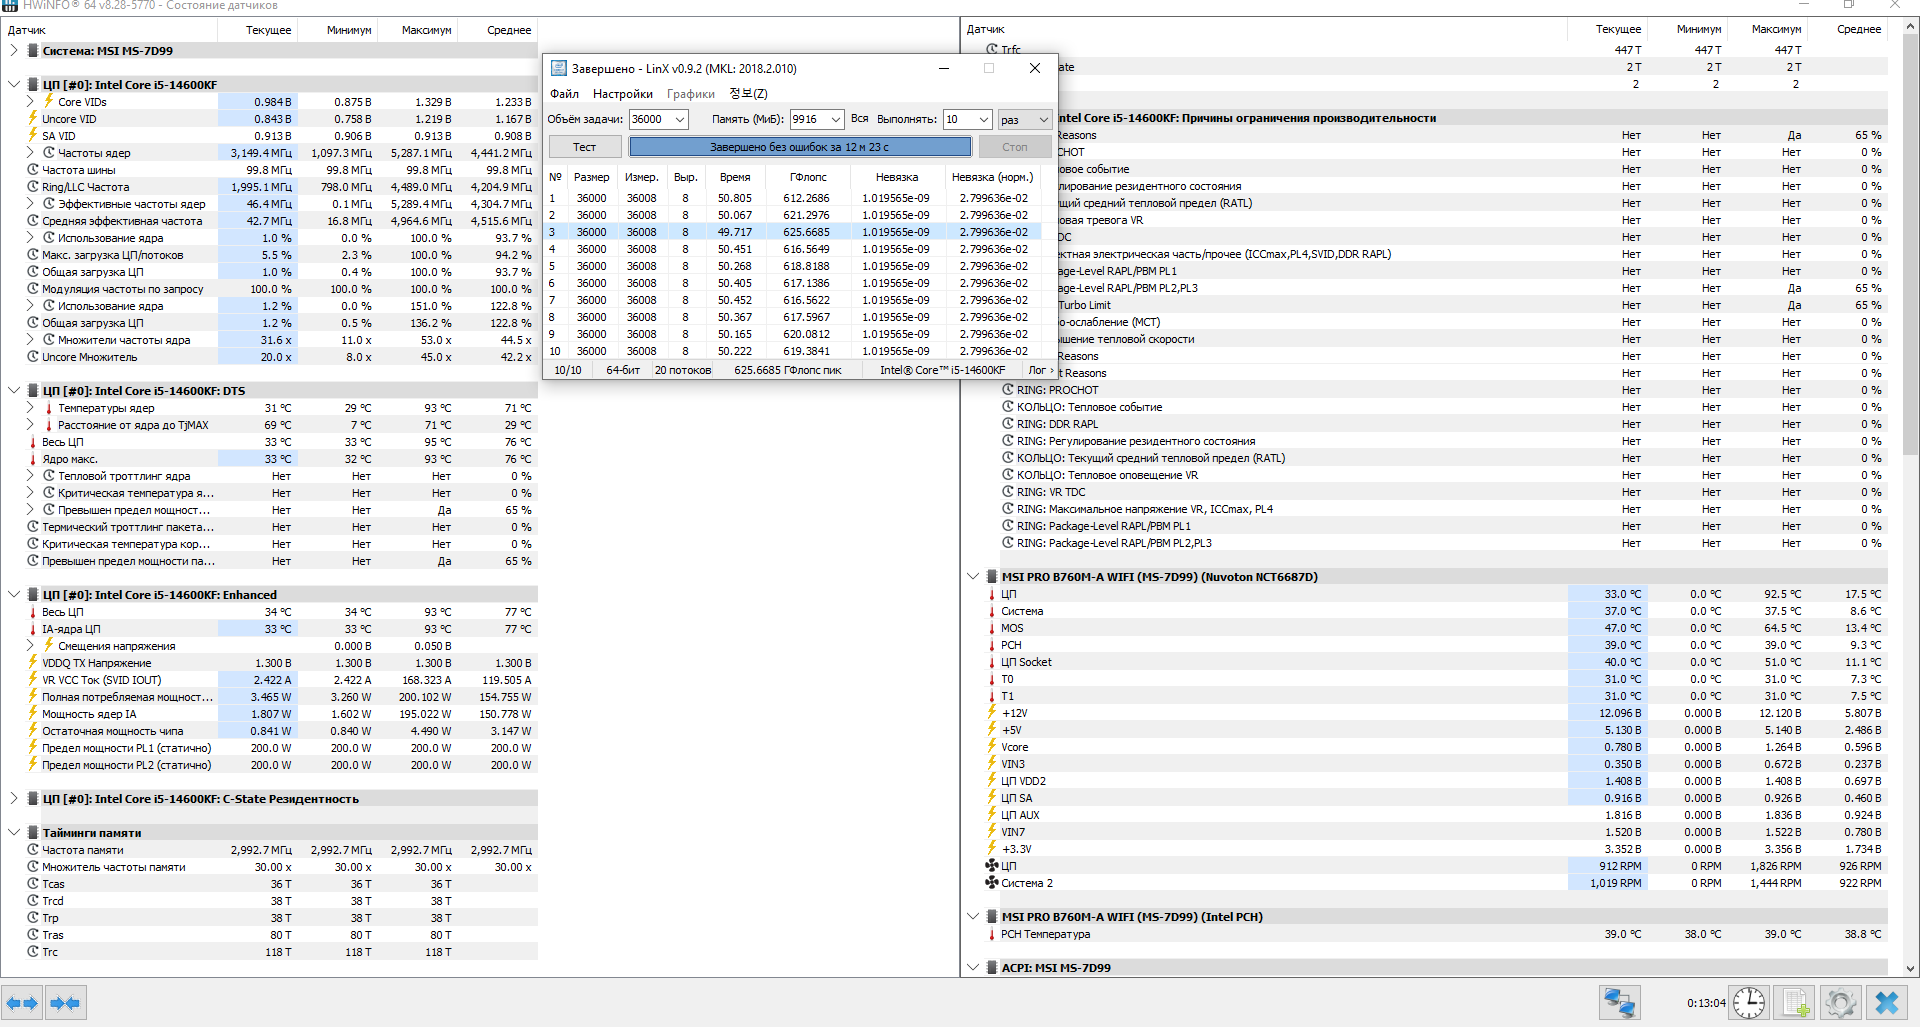Click the clock icon beside Tcas
Screen dimensions: 1920x1027
[x=33, y=884]
